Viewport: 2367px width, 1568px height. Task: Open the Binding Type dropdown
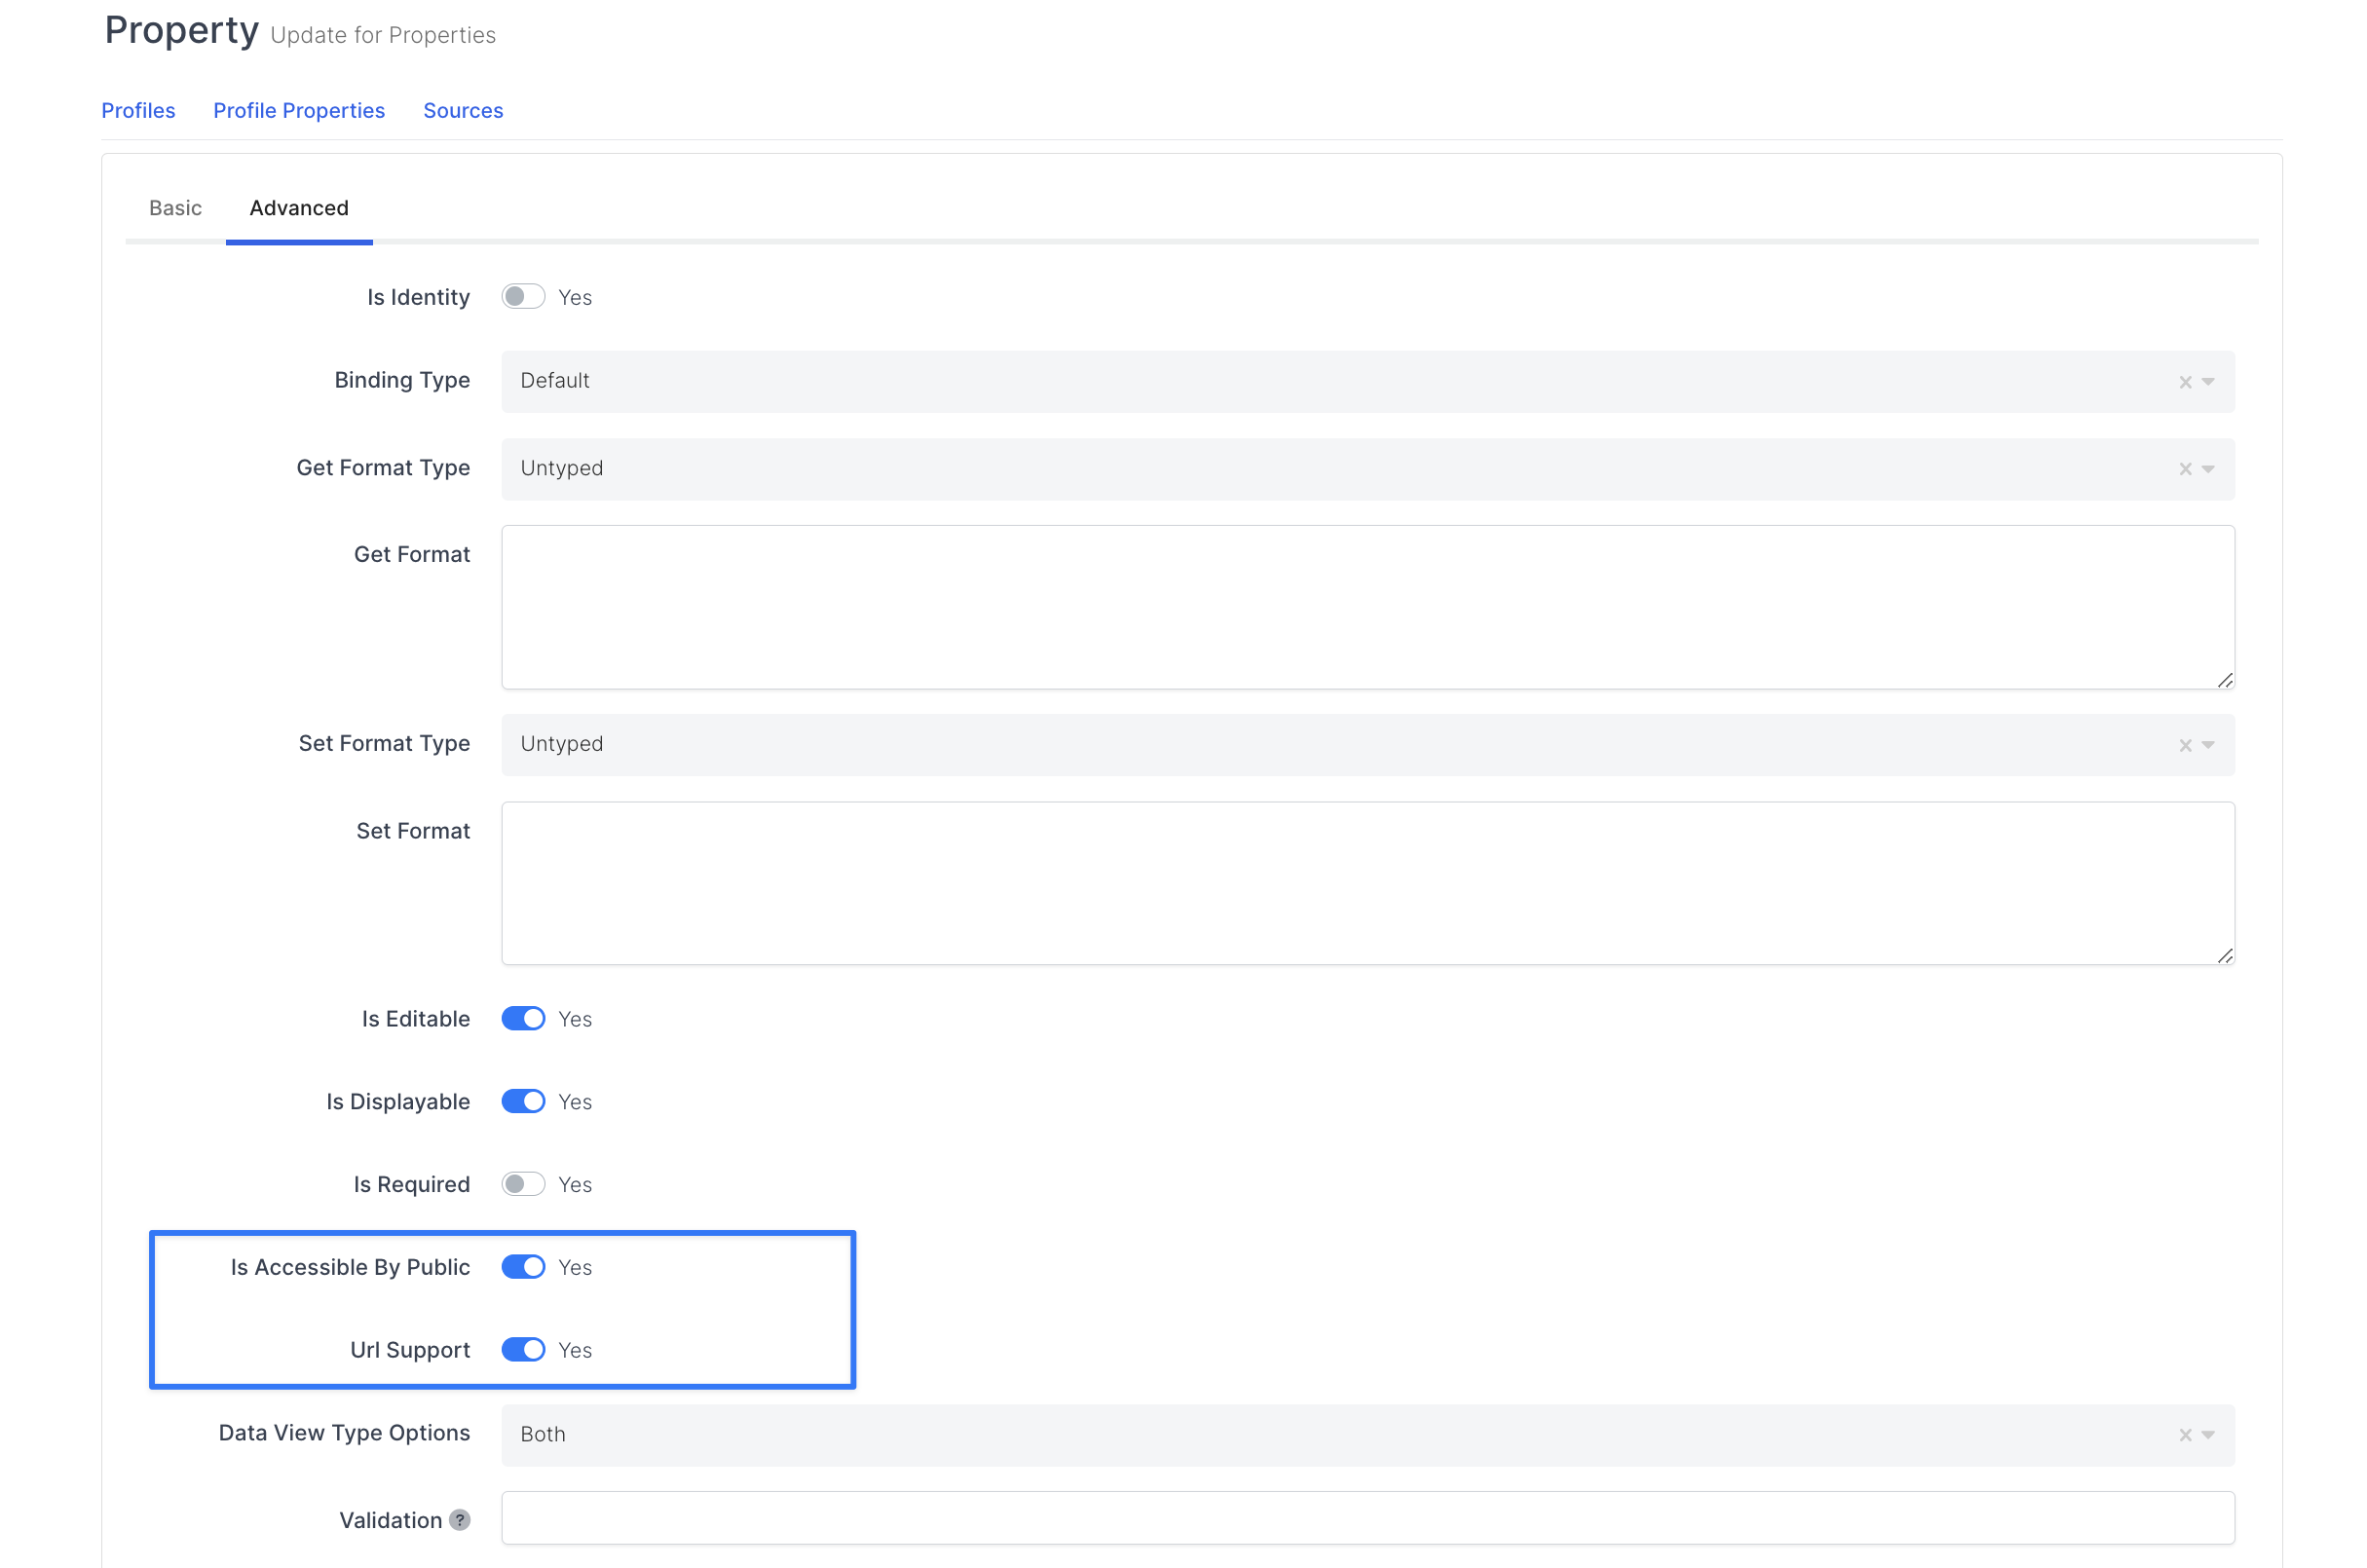pyautogui.click(x=2207, y=381)
